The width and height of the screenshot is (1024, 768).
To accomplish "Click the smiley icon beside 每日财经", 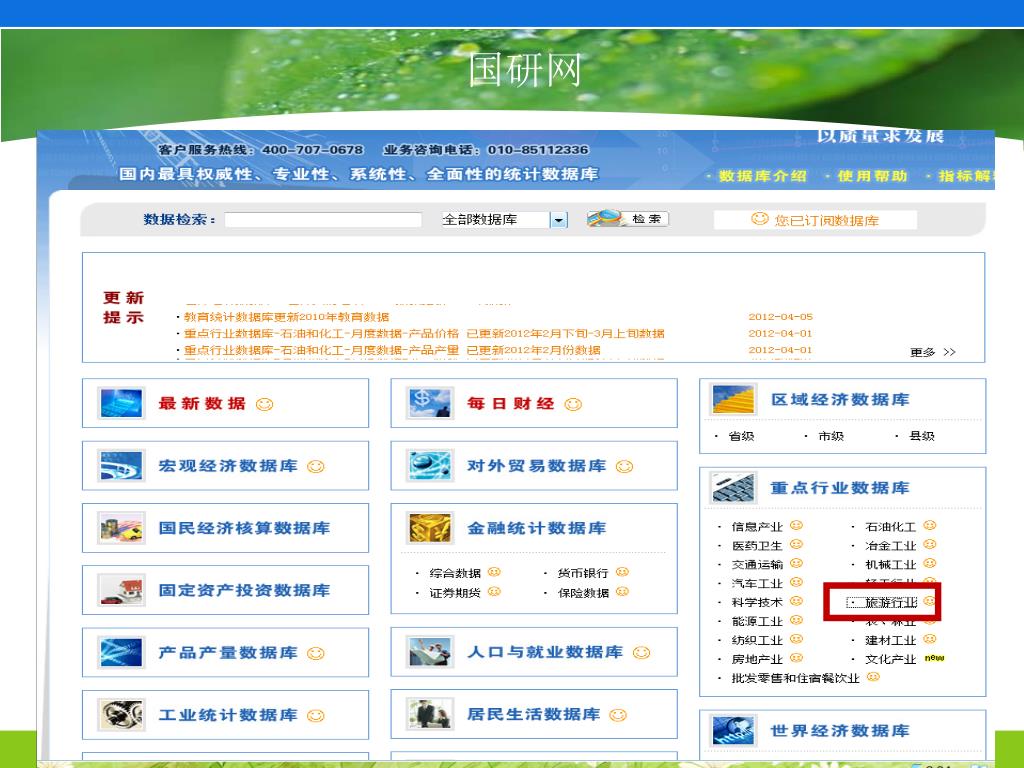I will 573,404.
